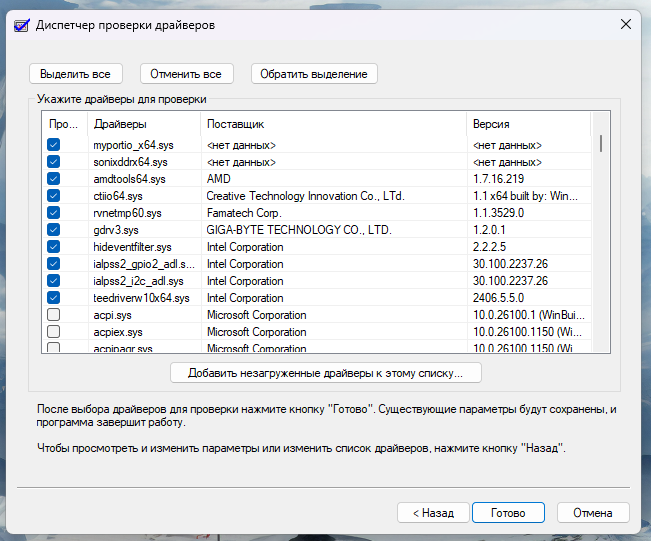This screenshot has height=541, width=651.
Task: Sort by the 'Про...' column header
Action: click(64, 124)
